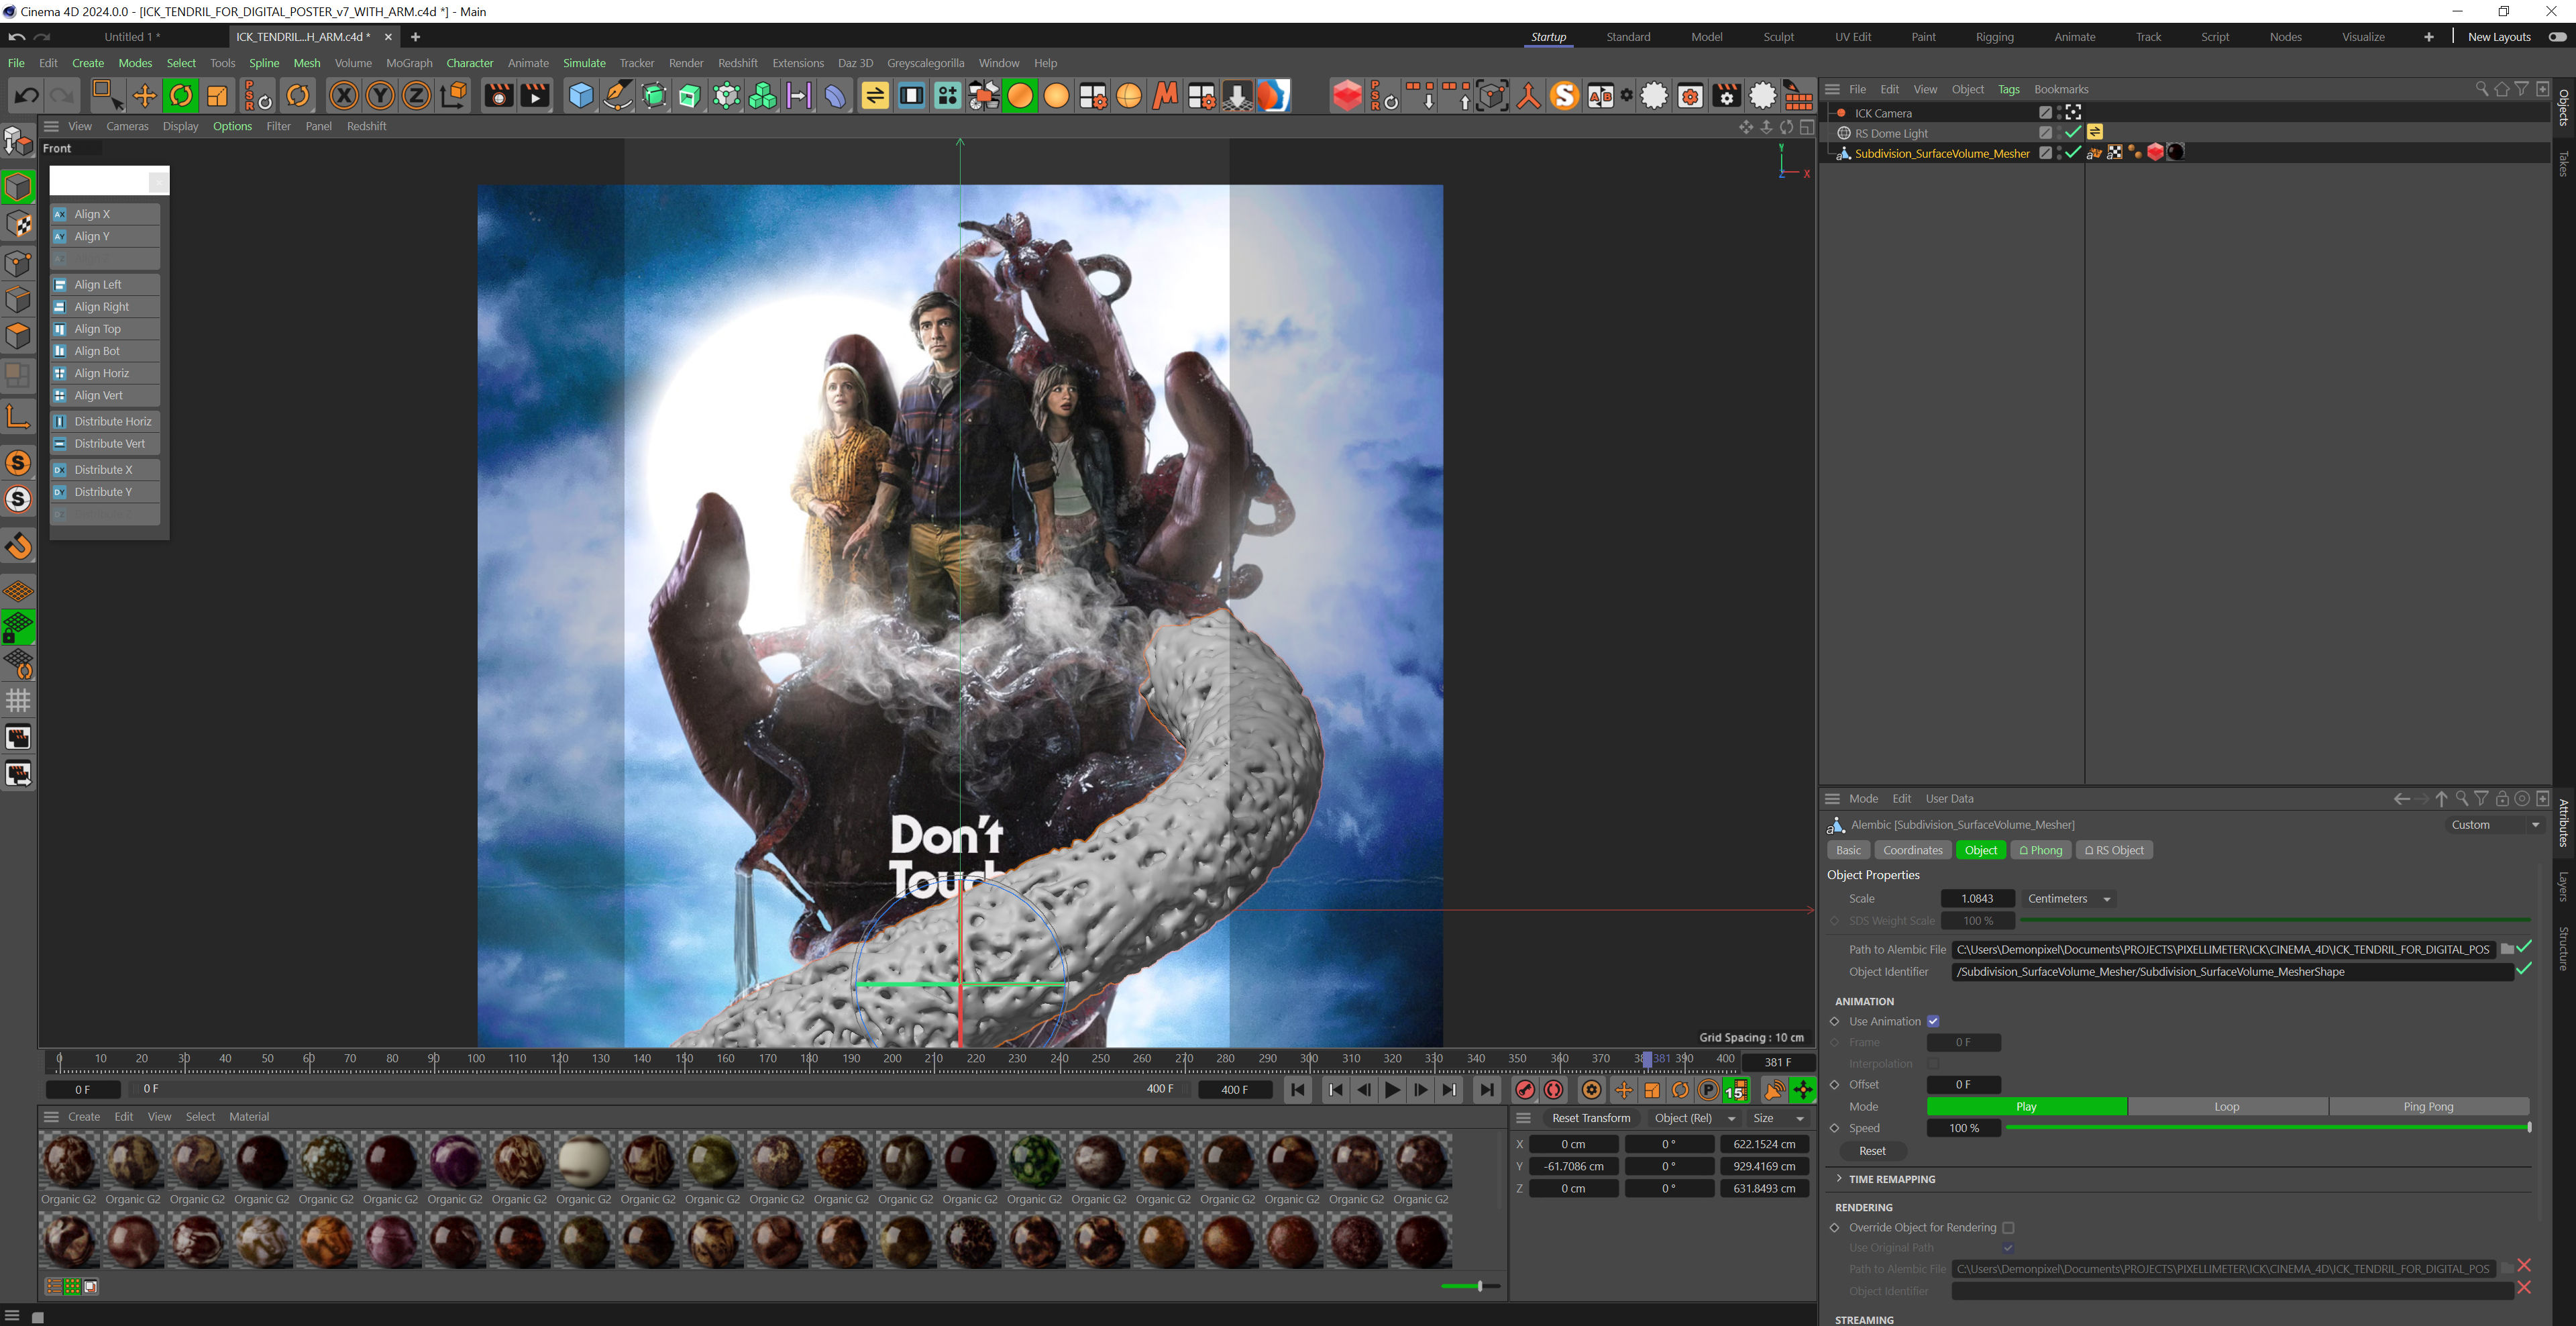The width and height of the screenshot is (2576, 1326).
Task: Click Render to Picture Viewer icon
Action: coord(535,96)
